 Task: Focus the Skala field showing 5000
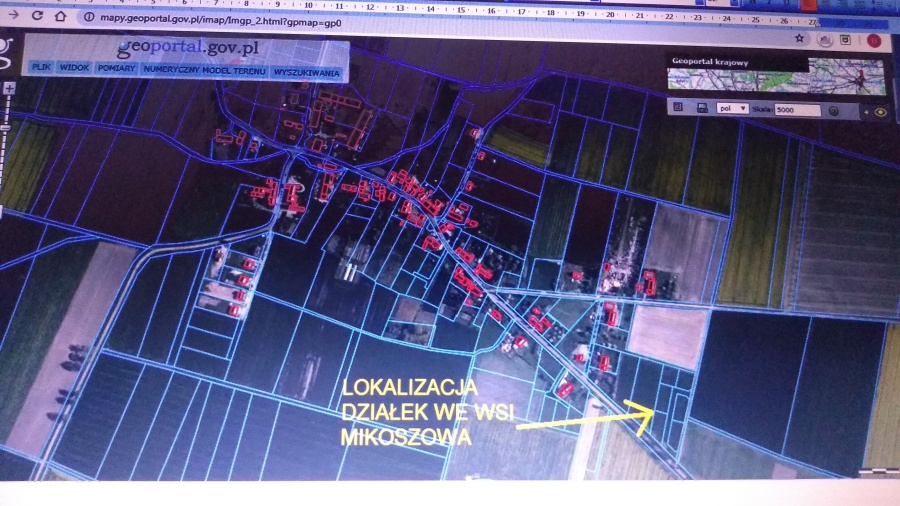pos(797,110)
